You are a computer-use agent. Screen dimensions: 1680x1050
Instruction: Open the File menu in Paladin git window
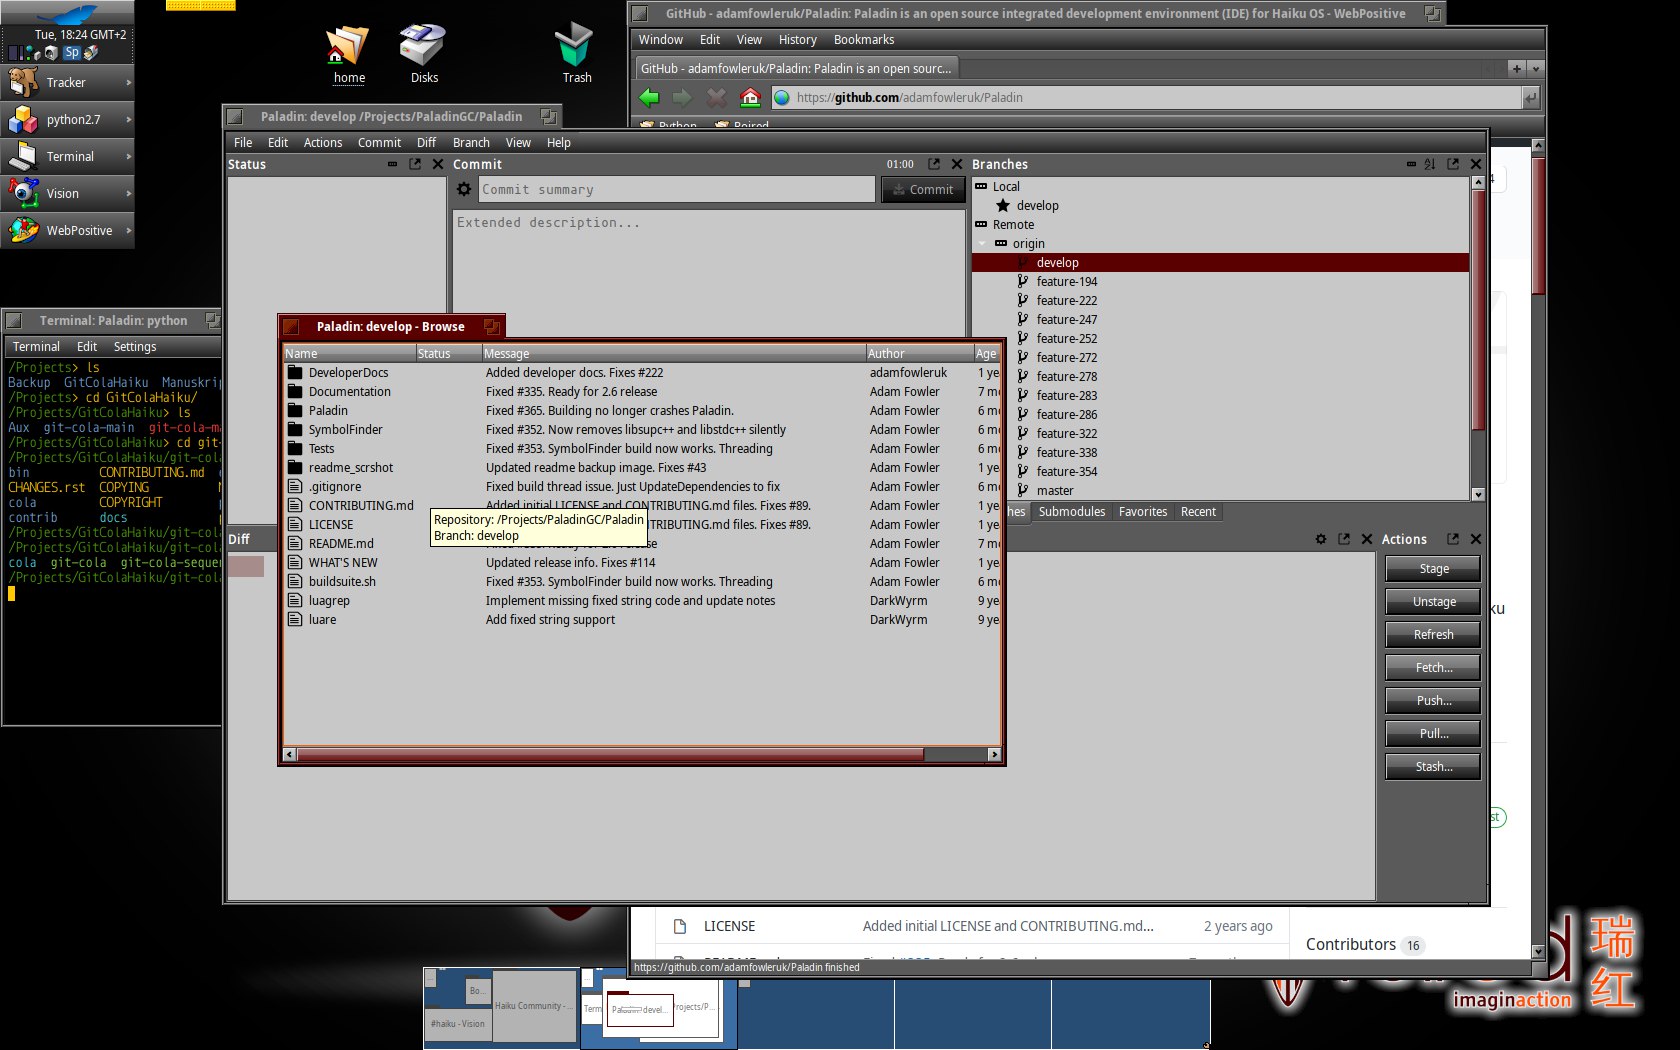[x=243, y=143]
